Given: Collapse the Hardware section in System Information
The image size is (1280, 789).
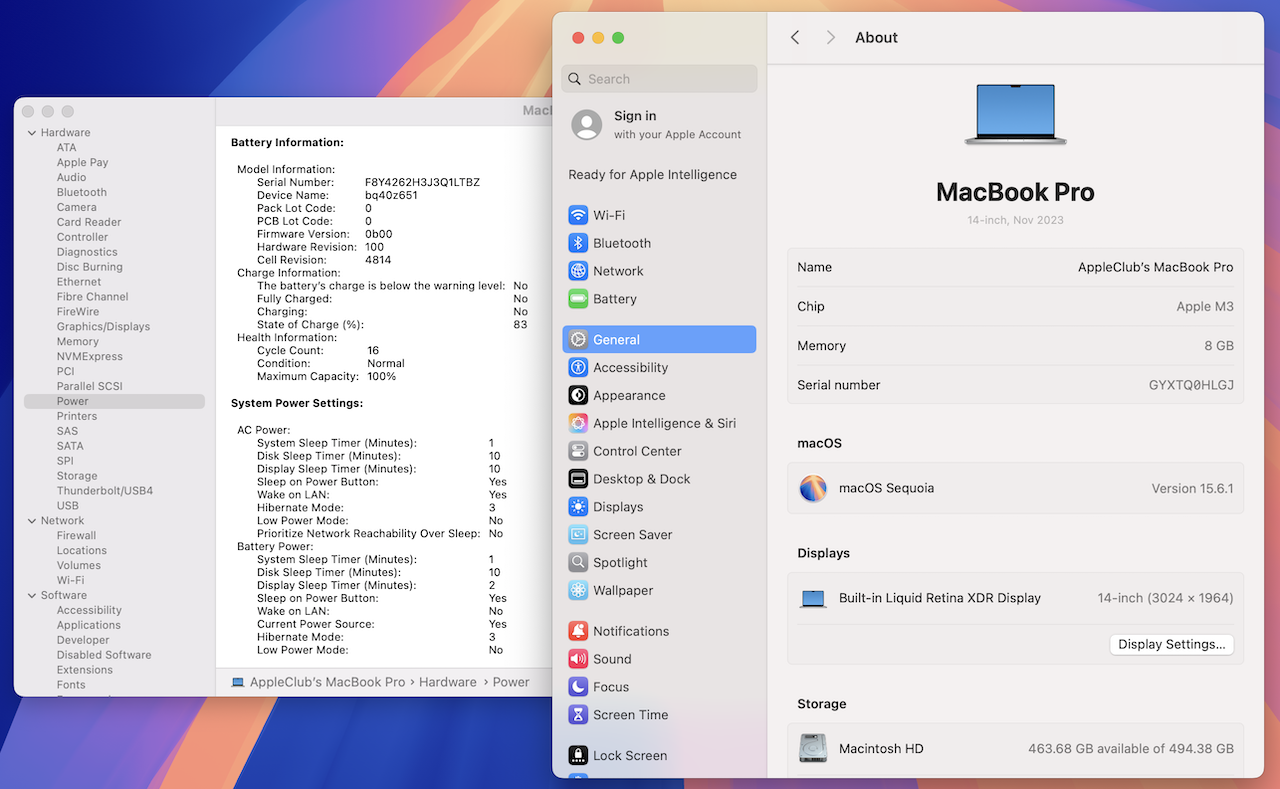Looking at the screenshot, I should click(32, 133).
